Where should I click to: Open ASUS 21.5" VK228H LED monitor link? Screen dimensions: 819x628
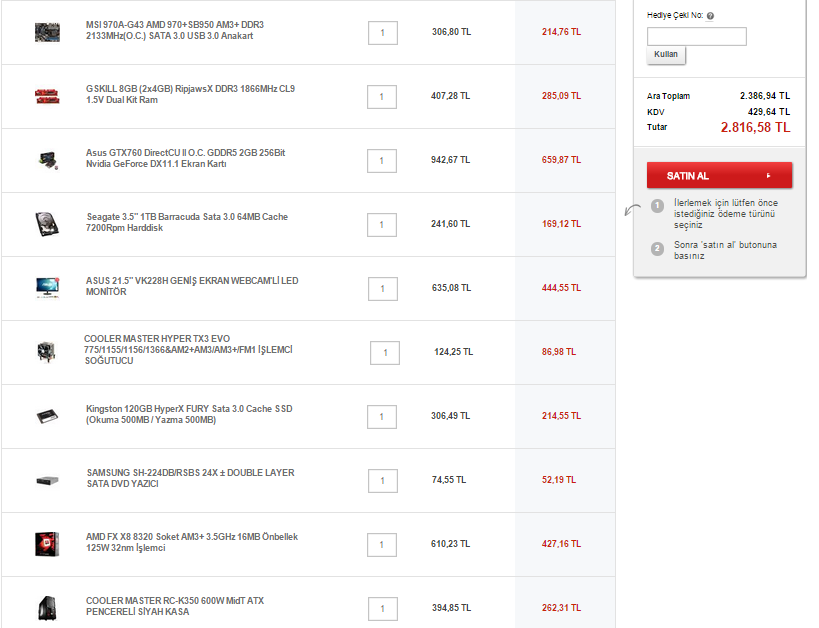[x=192, y=286]
